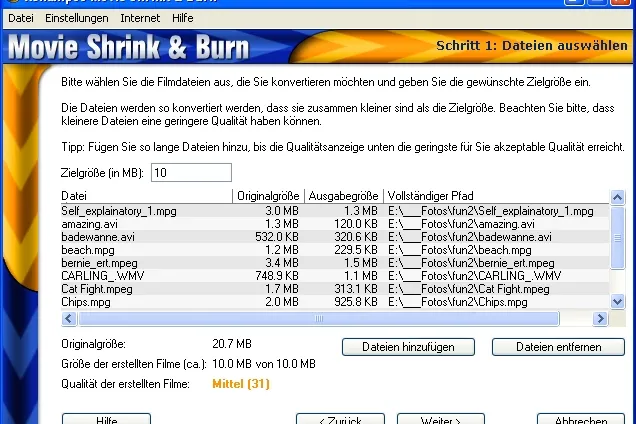Open the Hilfe menu
This screenshot has width=636, height=424.
coord(183,18)
